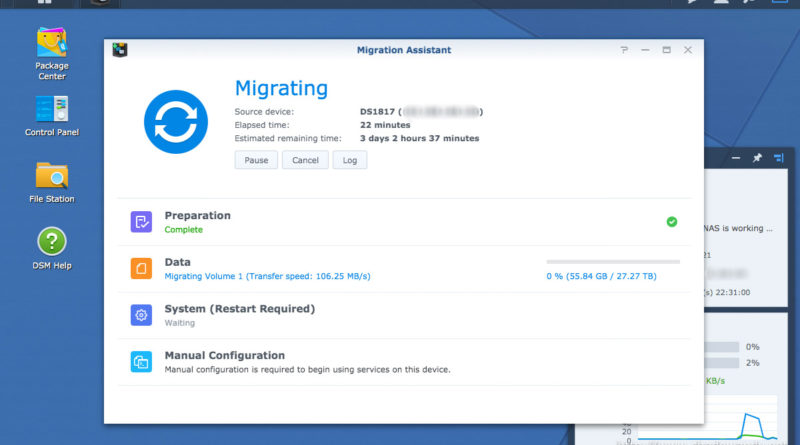Screen dimensions: 800x445
Task: Cancel the migration
Action: point(305,160)
